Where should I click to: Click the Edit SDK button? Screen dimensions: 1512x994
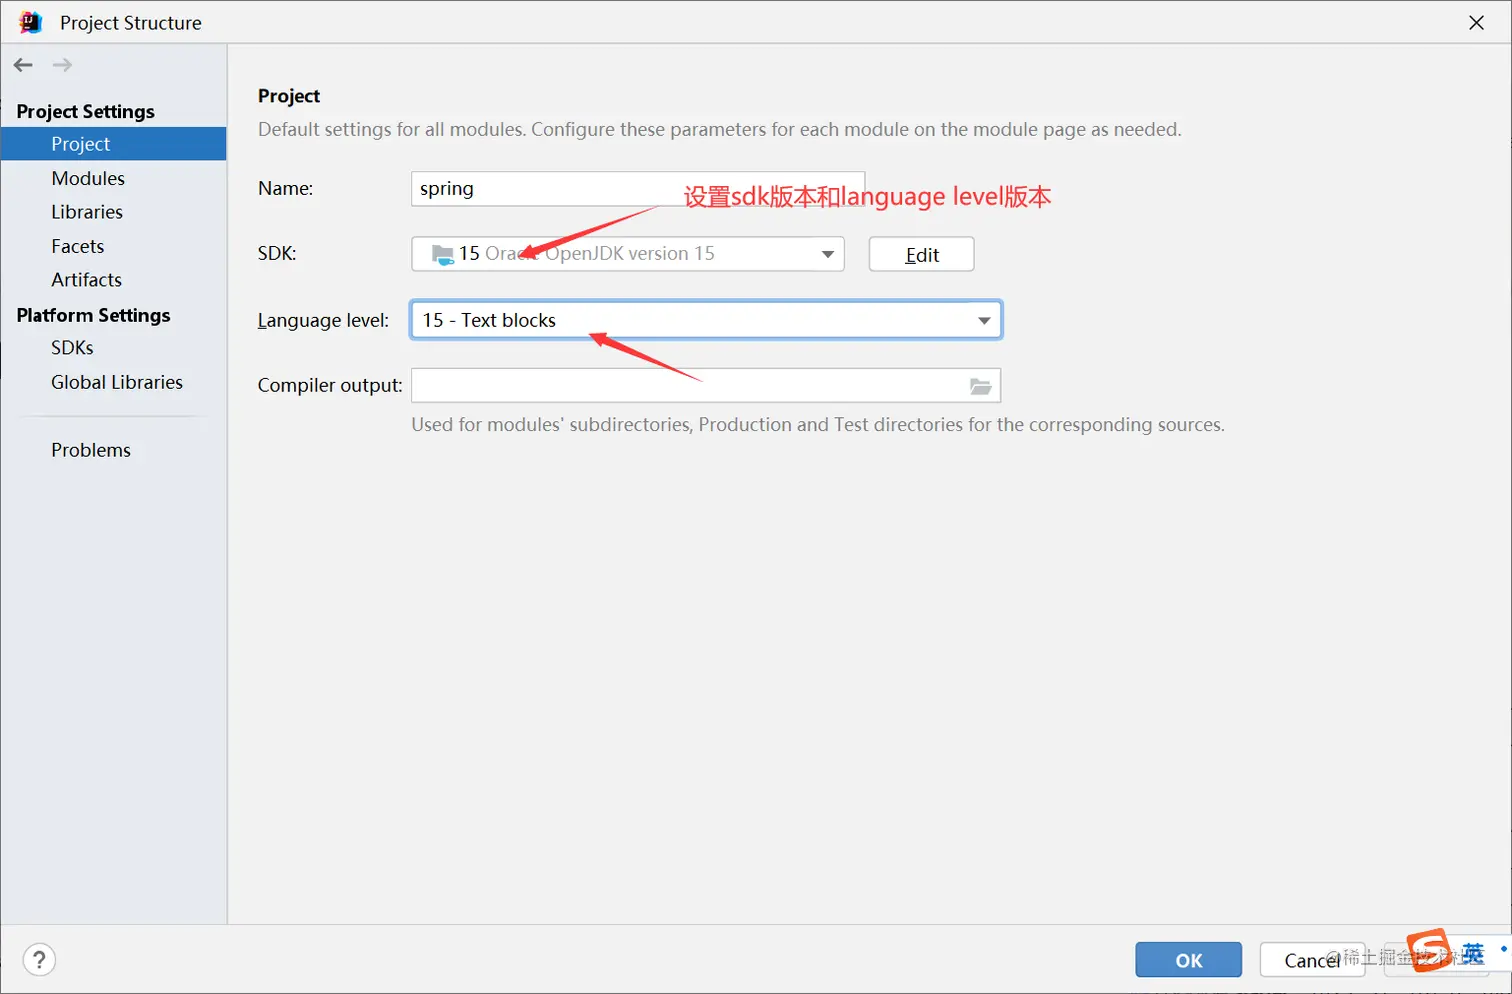pos(921,254)
